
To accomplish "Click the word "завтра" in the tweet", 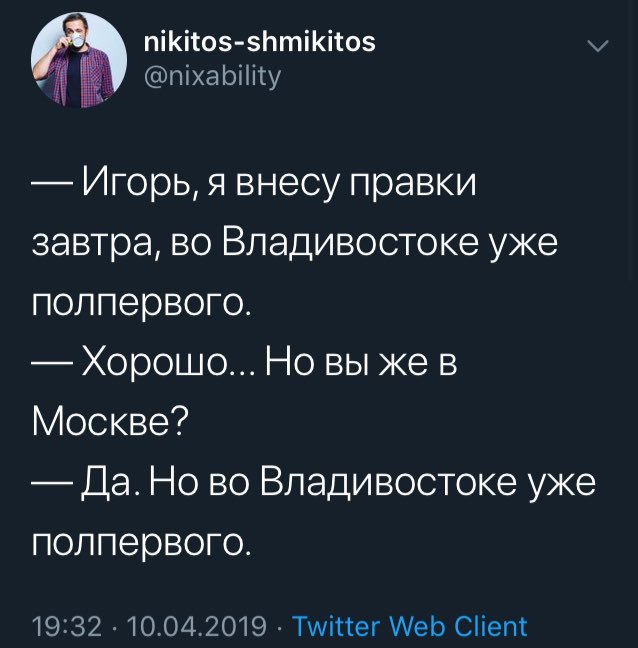I will 89,245.
